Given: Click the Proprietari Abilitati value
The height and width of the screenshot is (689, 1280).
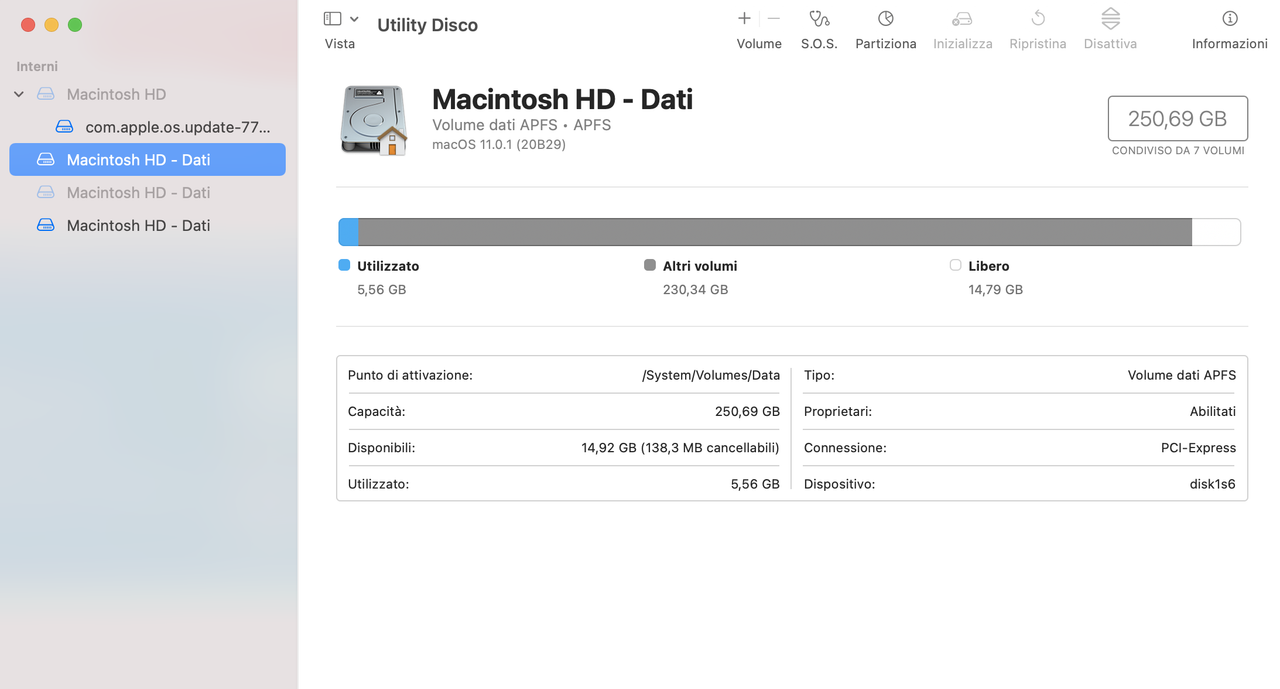Looking at the screenshot, I should pyautogui.click(x=1213, y=411).
